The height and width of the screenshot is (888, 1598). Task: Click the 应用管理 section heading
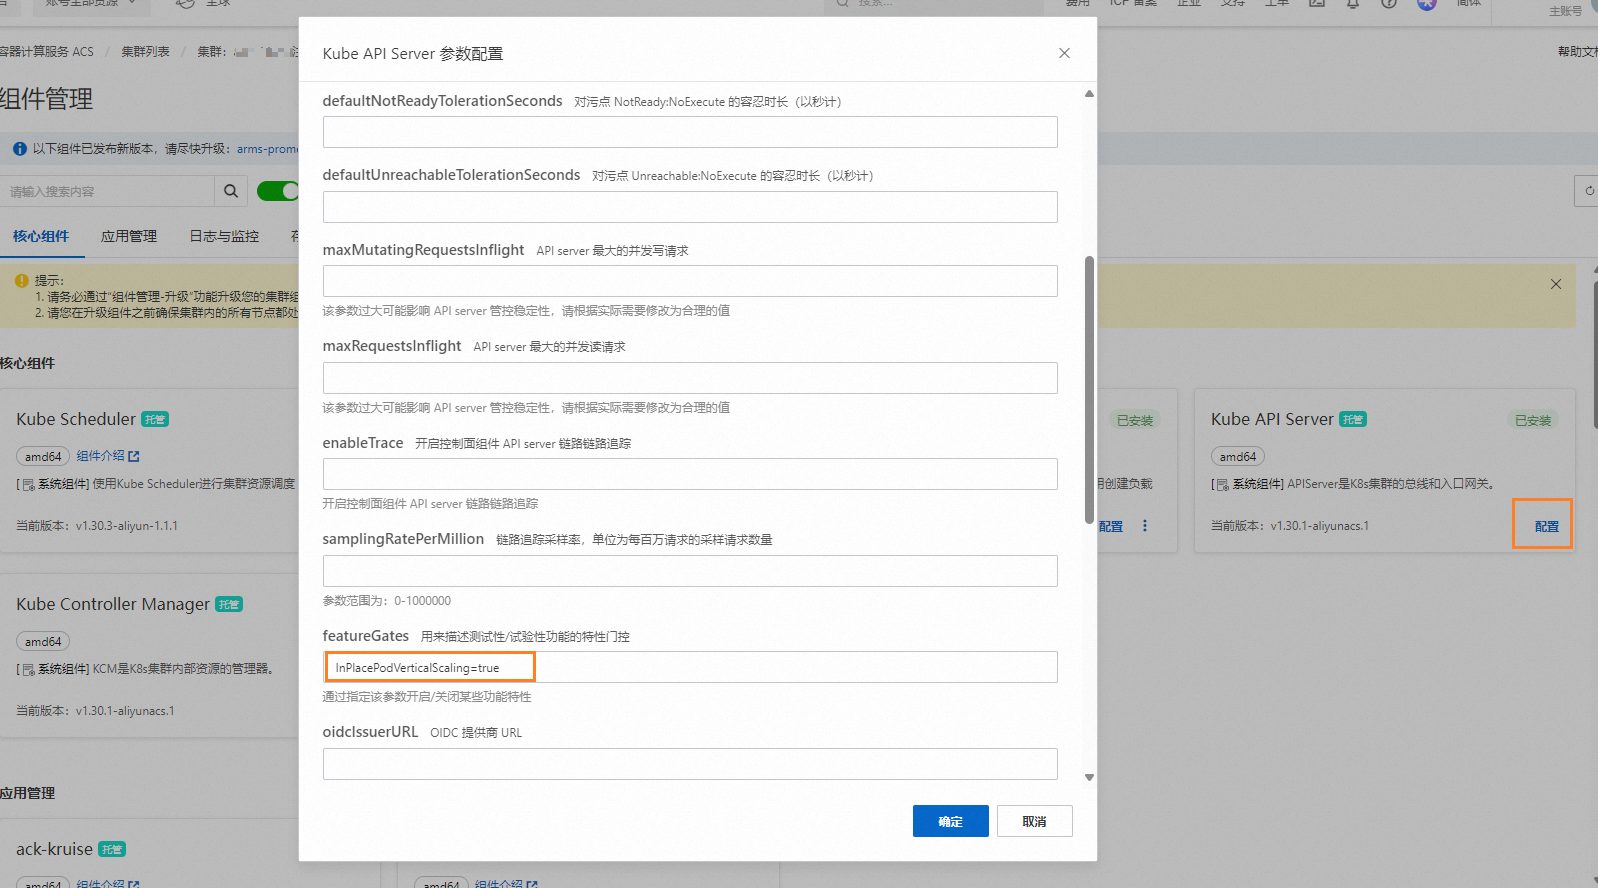[x=27, y=793]
